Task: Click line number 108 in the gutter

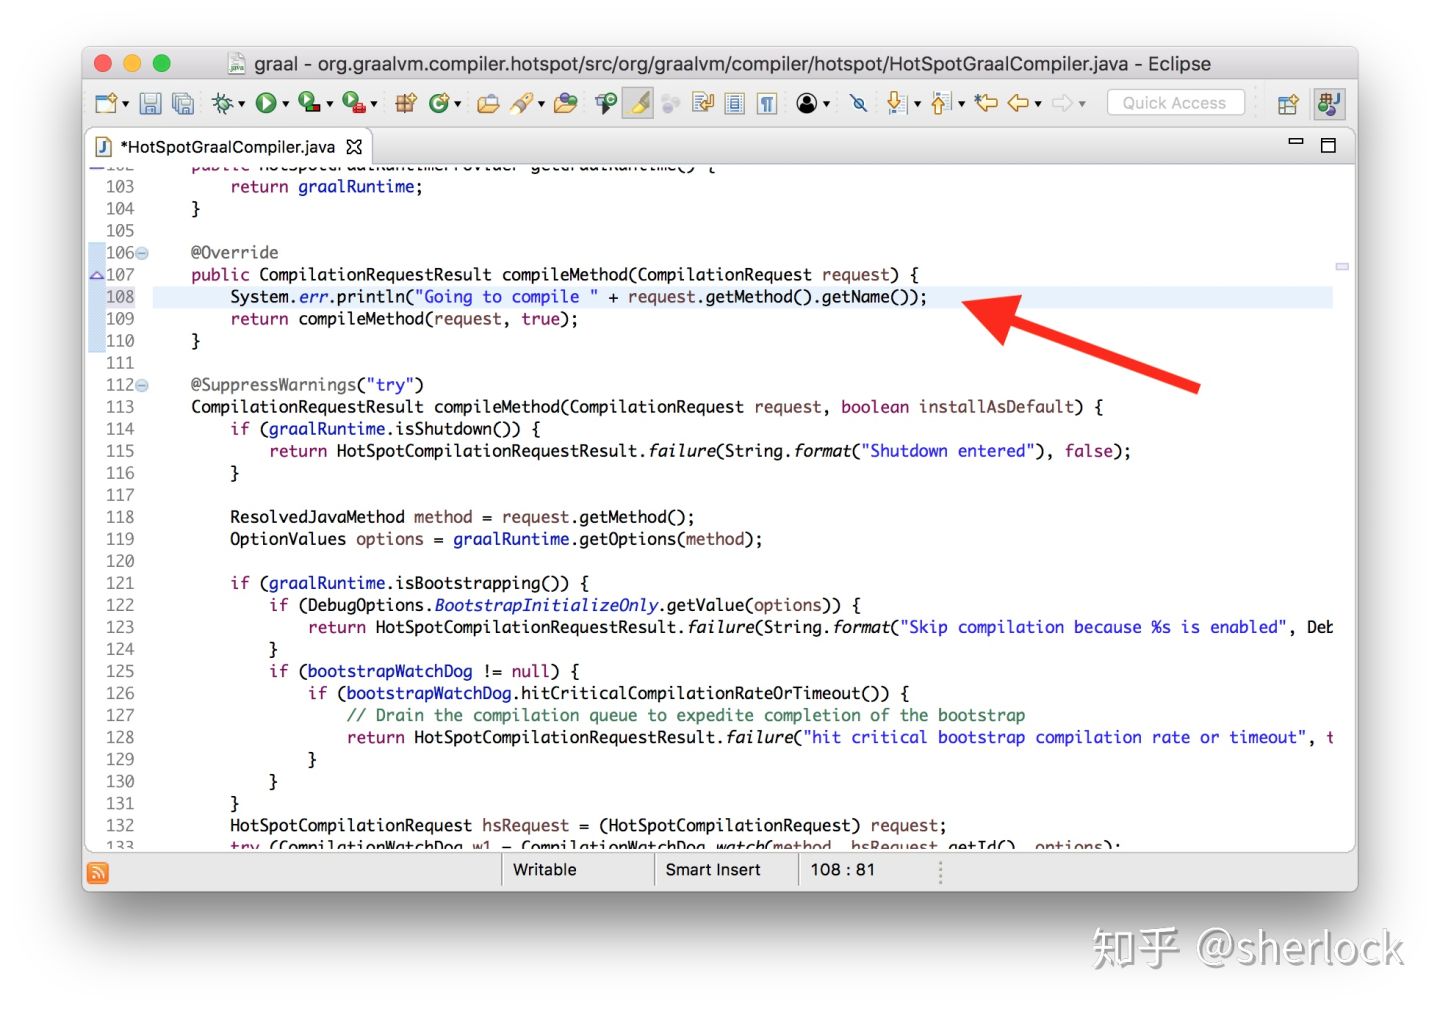Action: point(120,297)
